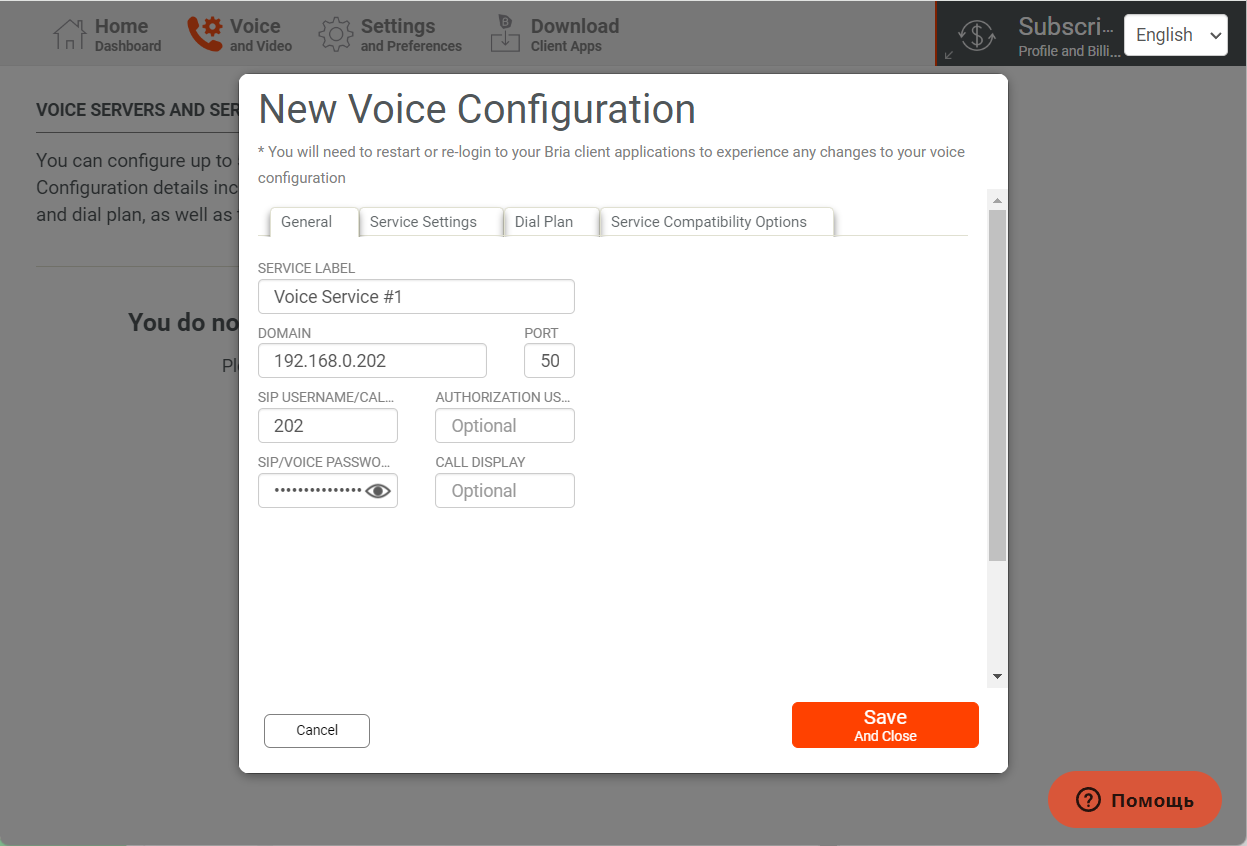Click the Service Label input field
This screenshot has height=846, width=1247.
(416, 297)
